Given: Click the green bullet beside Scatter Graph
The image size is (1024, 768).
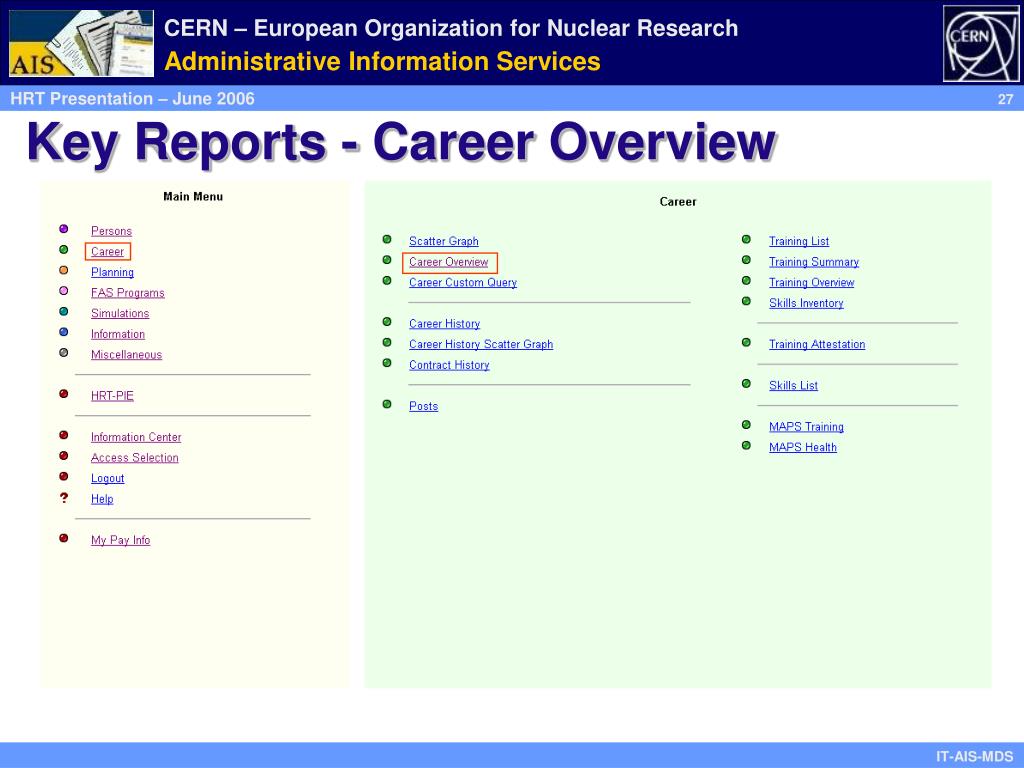Looking at the screenshot, I should click(x=387, y=240).
